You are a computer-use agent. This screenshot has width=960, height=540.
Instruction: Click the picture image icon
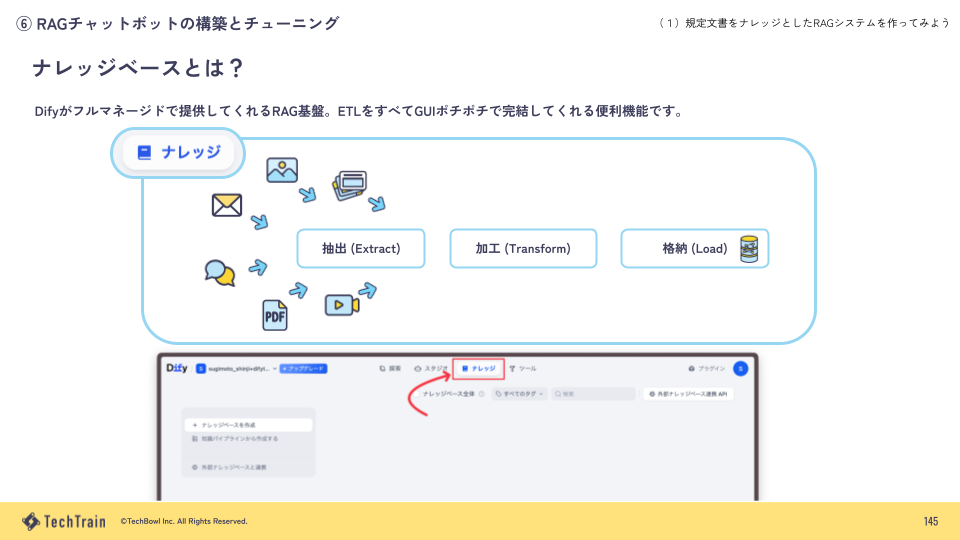pos(282,170)
